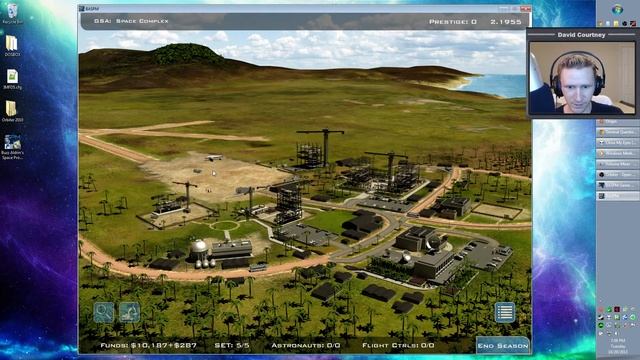Click the David Courtney webcam thumbnail
Viewport: 640px width, 360px height.
[x=582, y=77]
